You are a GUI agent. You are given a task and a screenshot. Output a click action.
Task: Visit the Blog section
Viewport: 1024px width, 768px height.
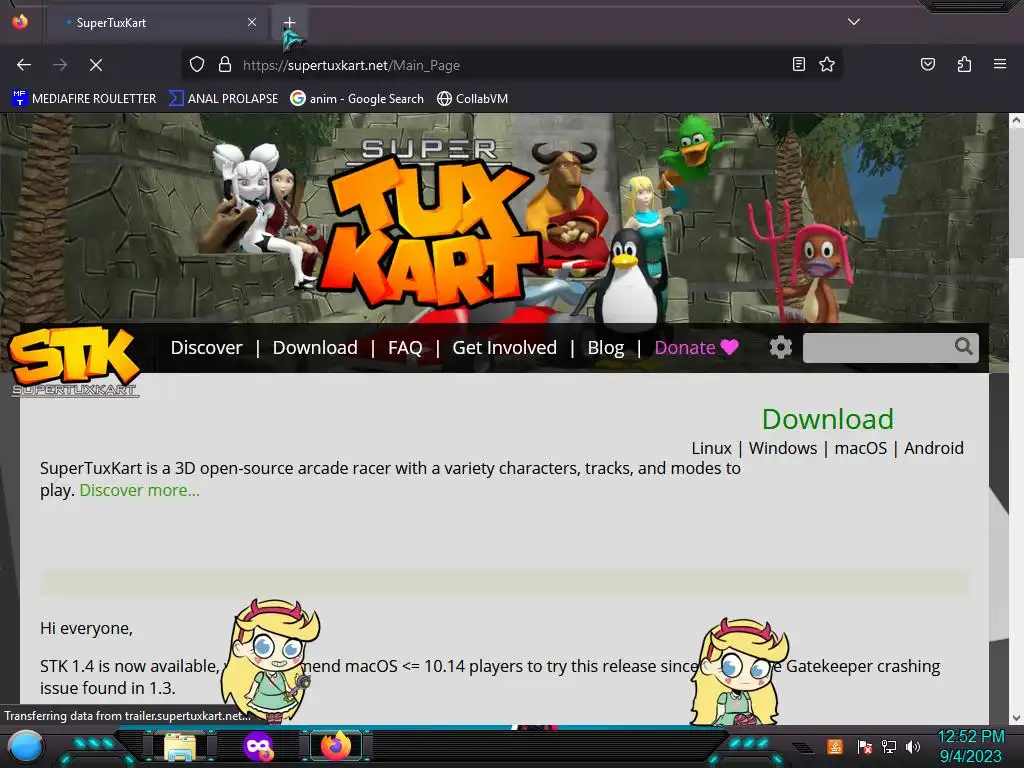point(605,347)
